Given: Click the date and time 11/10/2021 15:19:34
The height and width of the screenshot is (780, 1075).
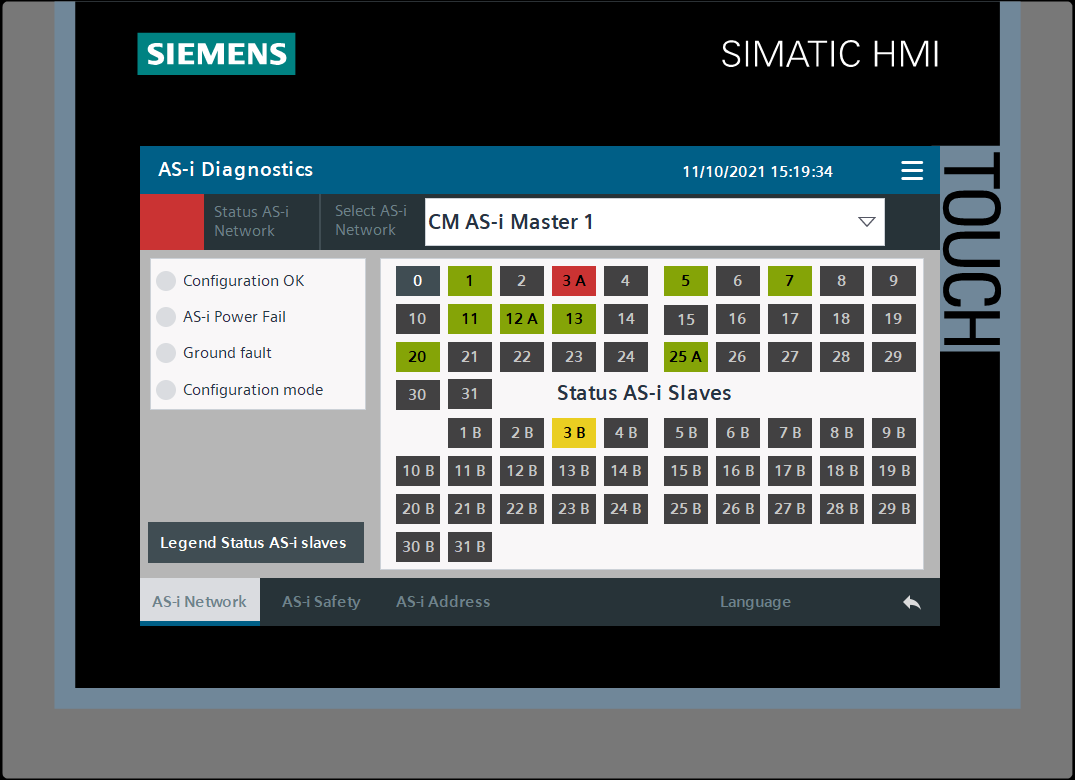Looking at the screenshot, I should coord(757,171).
